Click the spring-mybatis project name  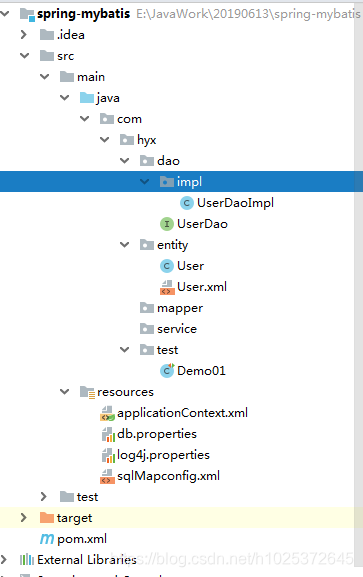pos(83,14)
